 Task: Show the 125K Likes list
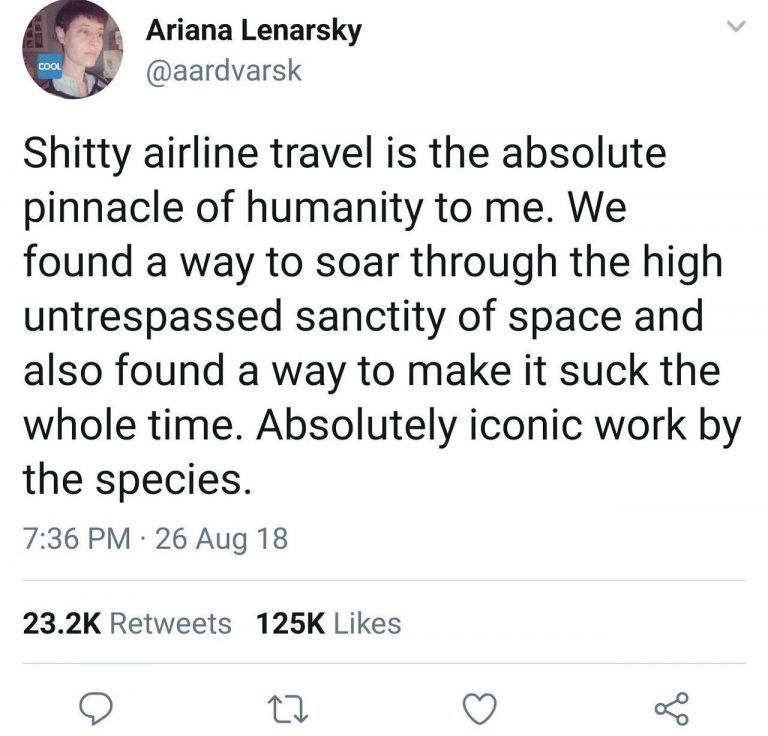329,624
